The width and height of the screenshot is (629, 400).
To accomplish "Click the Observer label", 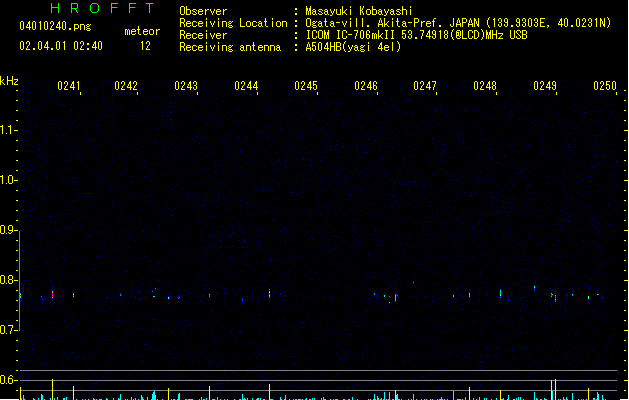I will 203,11.
